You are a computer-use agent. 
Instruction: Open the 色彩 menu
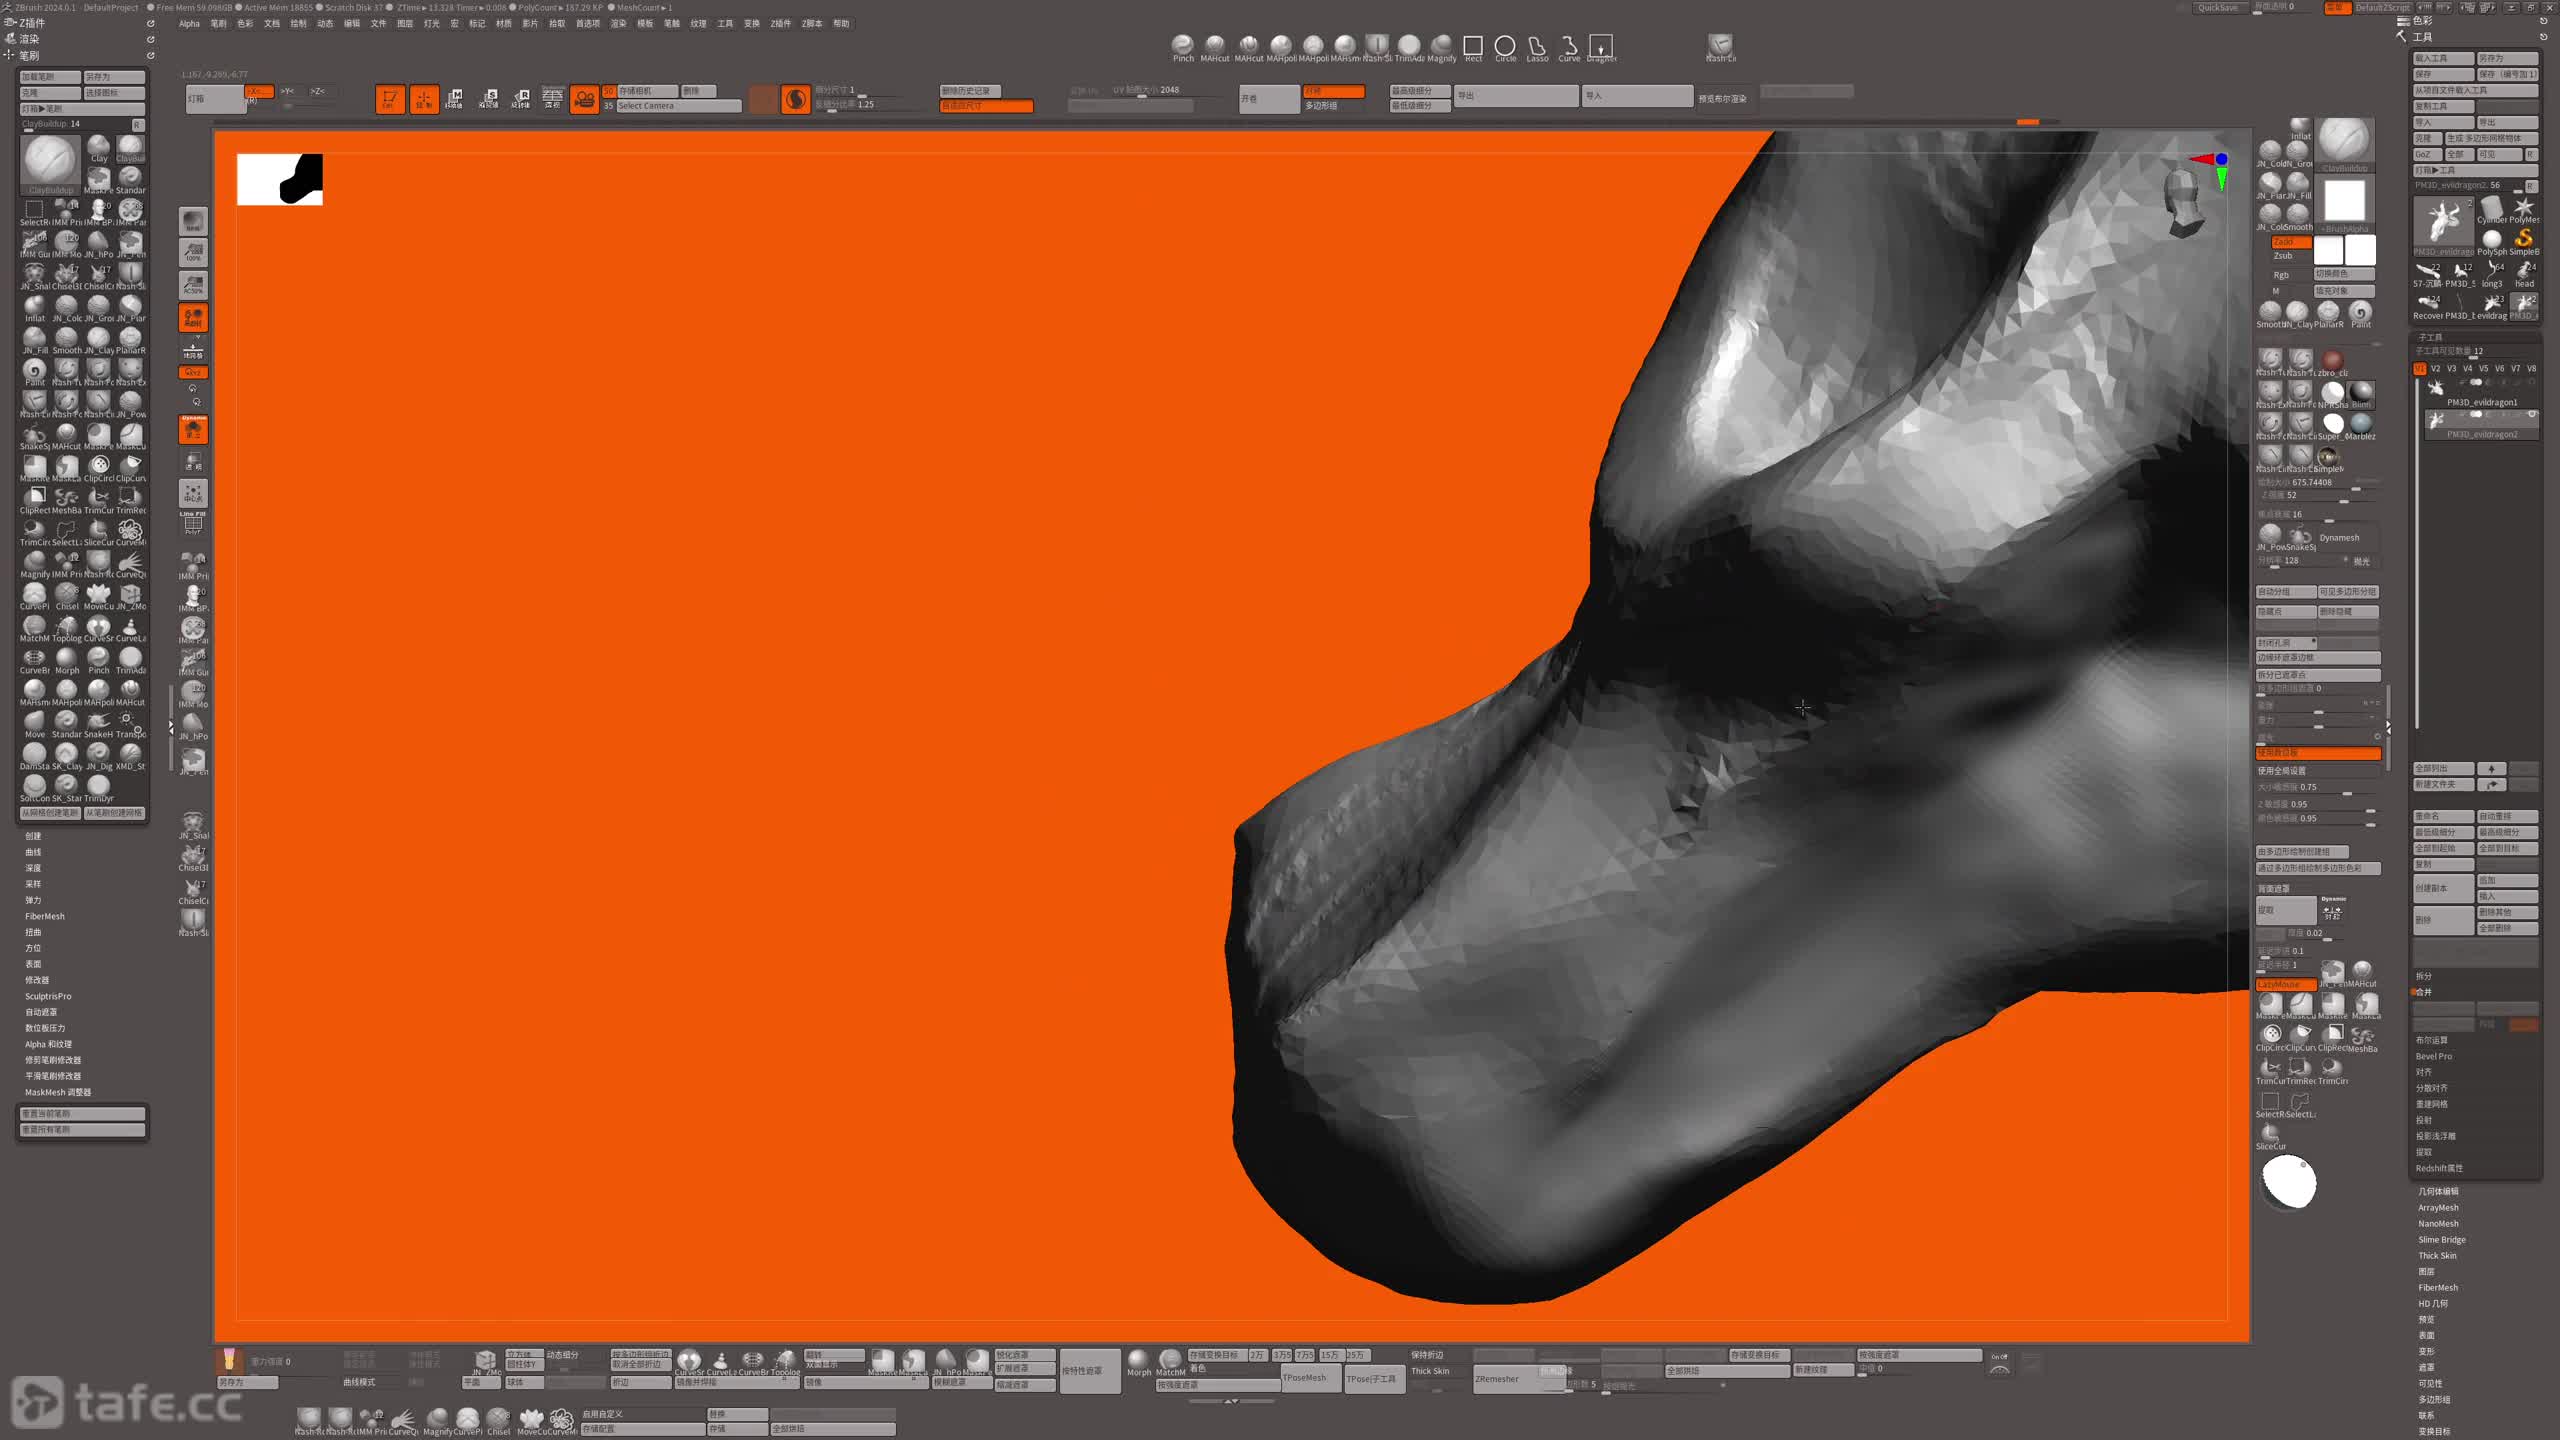pos(245,24)
